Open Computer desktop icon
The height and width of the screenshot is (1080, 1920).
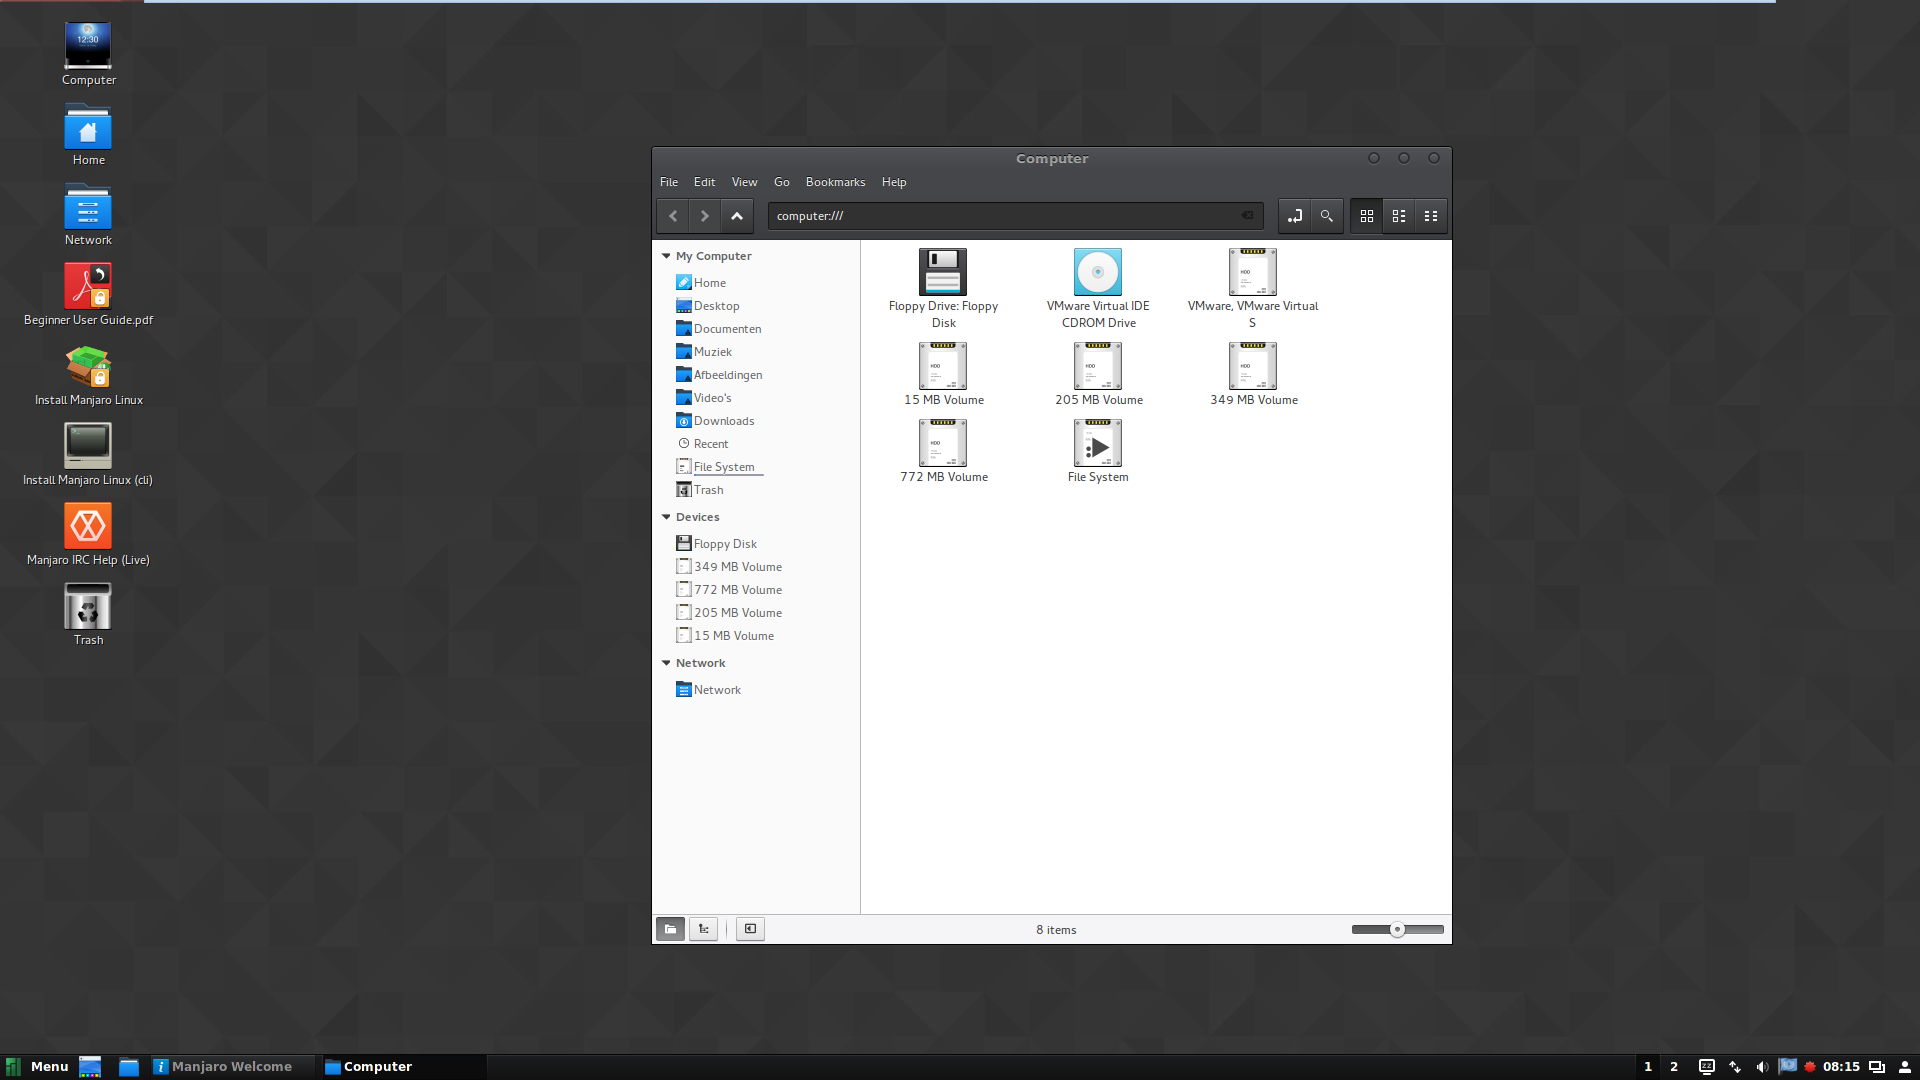pyautogui.click(x=88, y=46)
